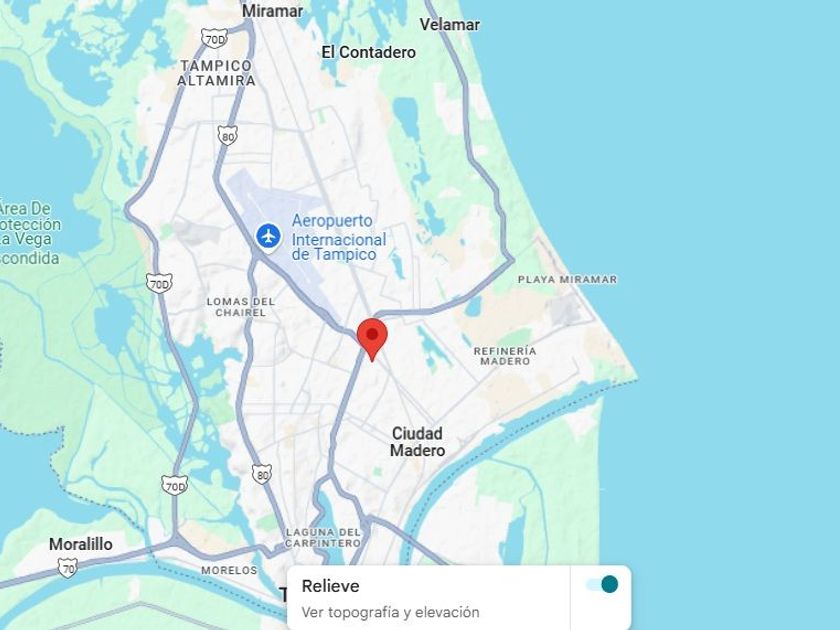This screenshot has width=840, height=630.
Task: Select the El Contadero place label
Action: [x=369, y=52]
